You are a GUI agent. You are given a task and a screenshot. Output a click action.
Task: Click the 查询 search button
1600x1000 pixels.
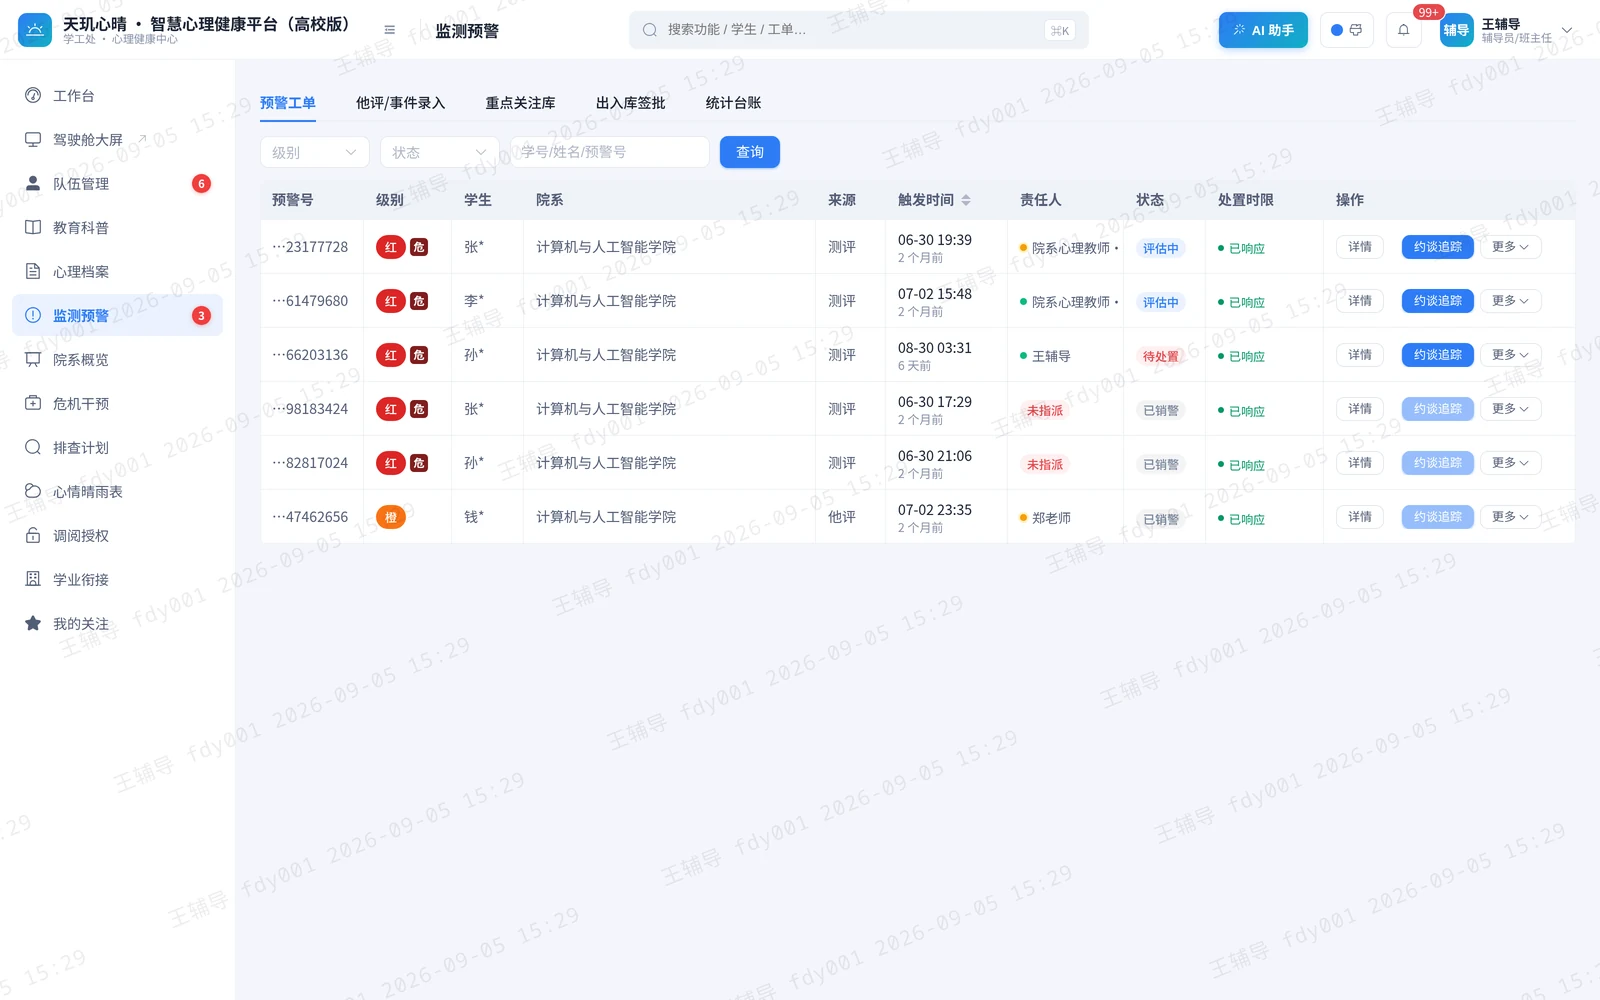[750, 152]
